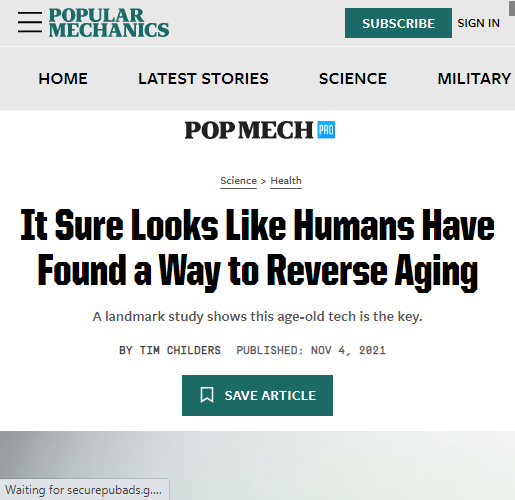515x500 pixels.
Task: Follow the Health breadcrumb link
Action: click(286, 181)
